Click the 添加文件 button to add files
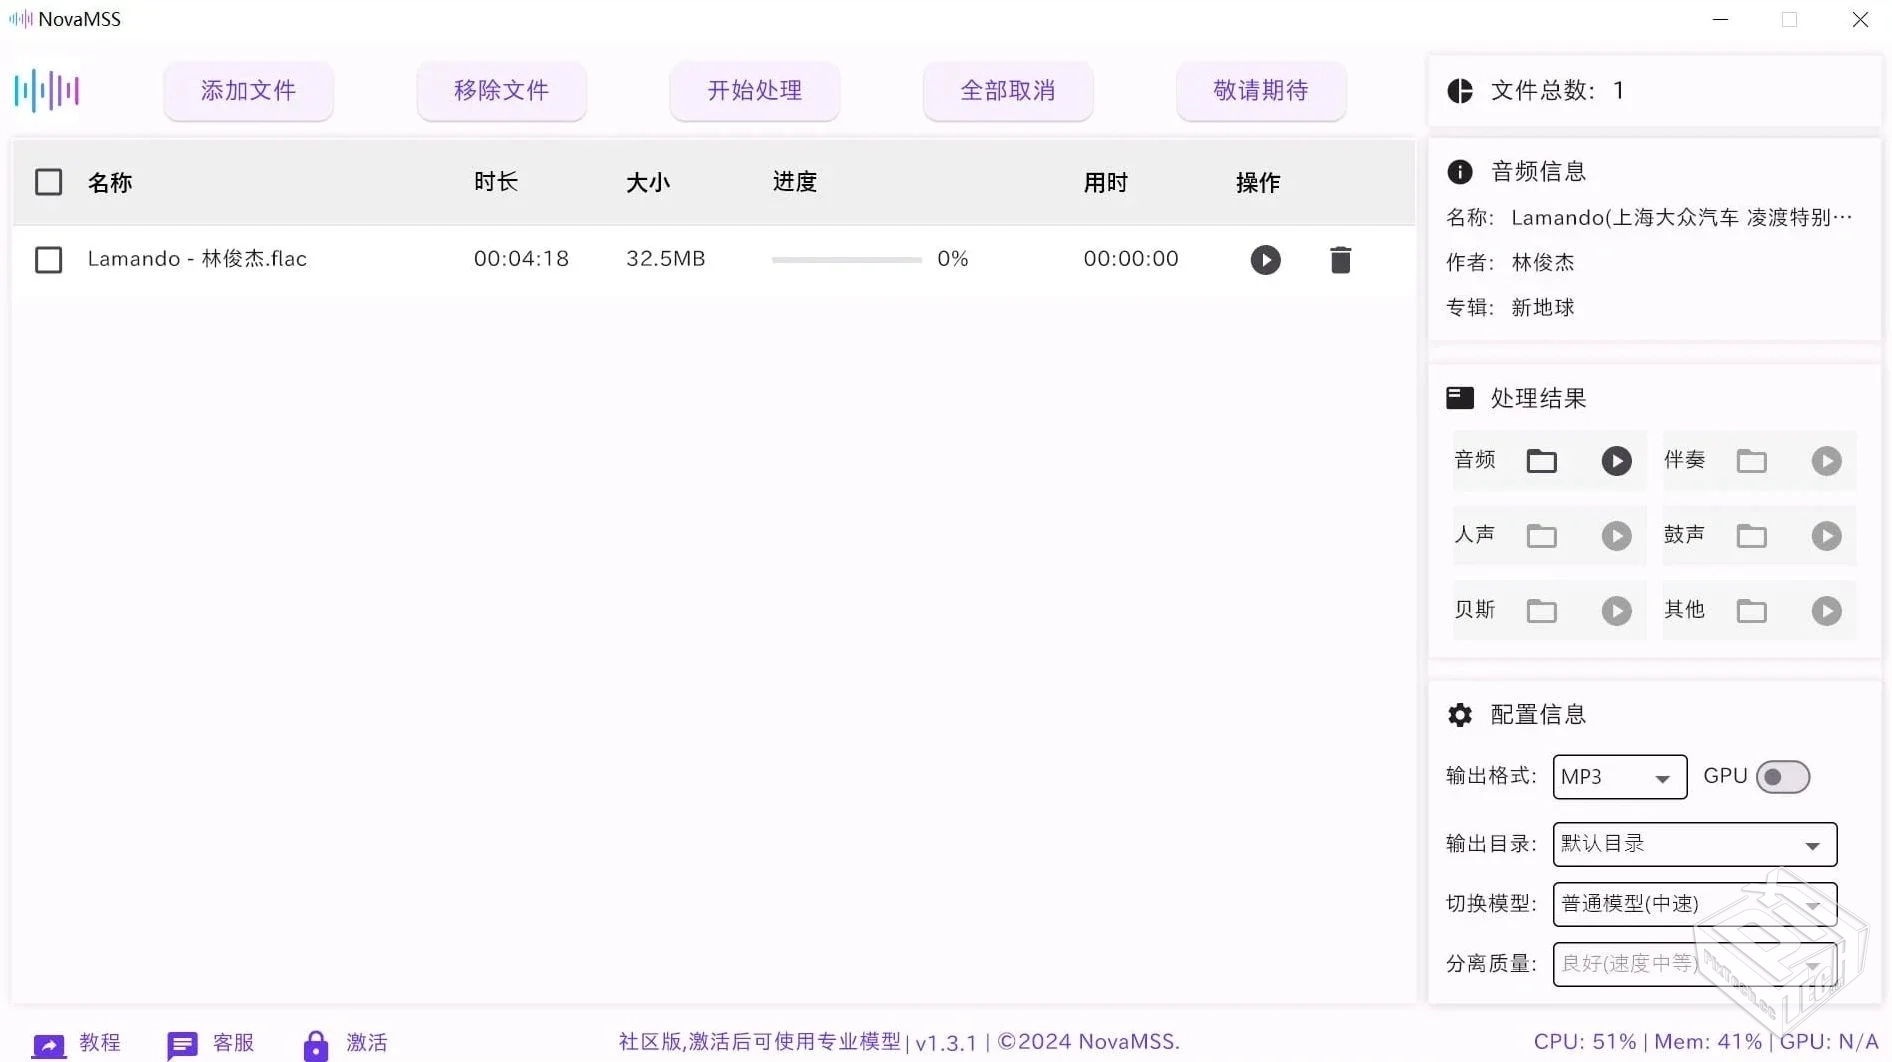 248,90
